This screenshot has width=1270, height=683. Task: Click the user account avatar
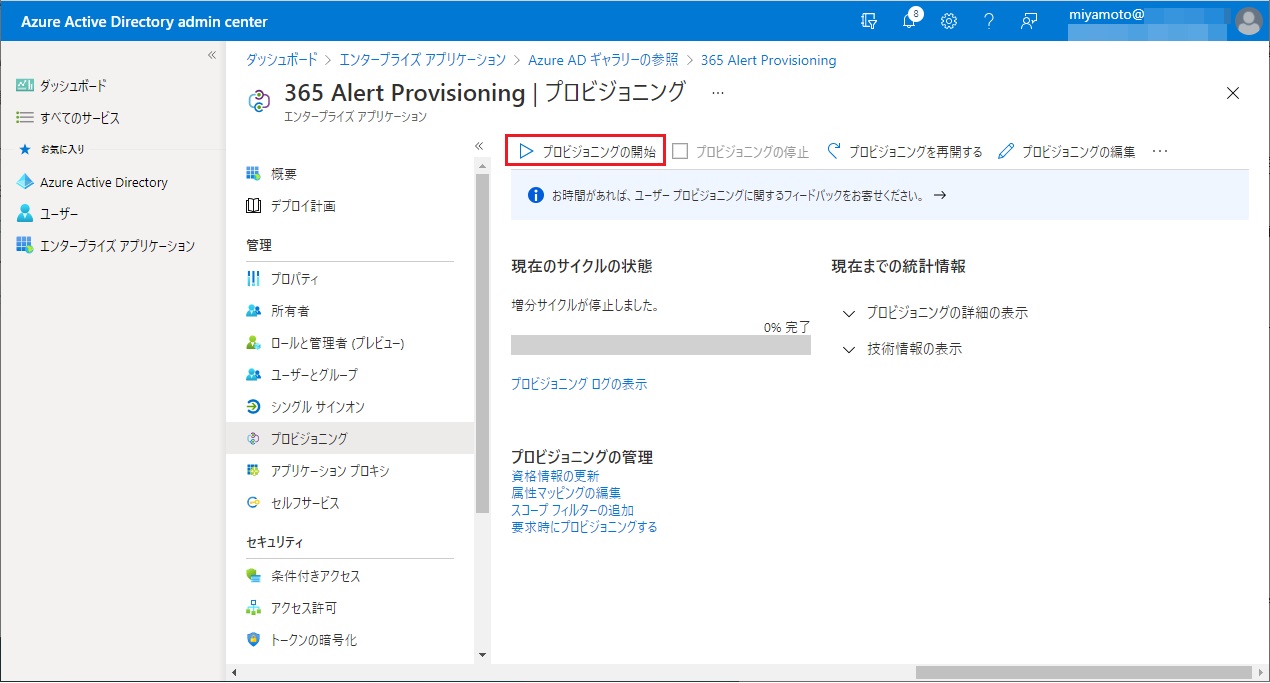click(1248, 21)
